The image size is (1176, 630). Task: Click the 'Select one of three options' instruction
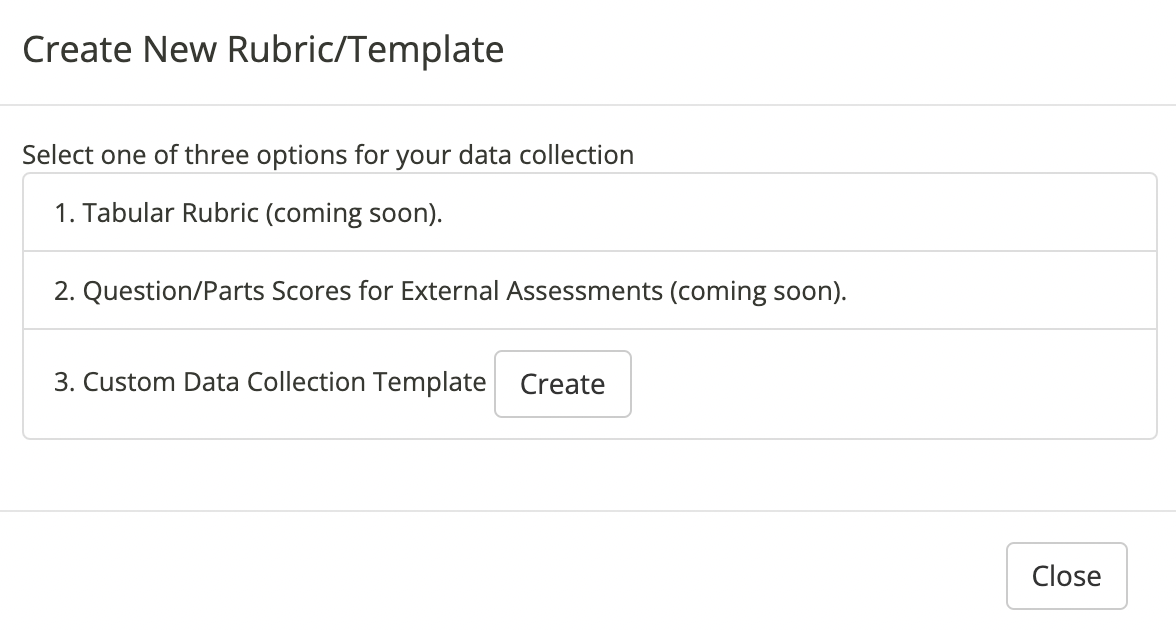point(328,155)
